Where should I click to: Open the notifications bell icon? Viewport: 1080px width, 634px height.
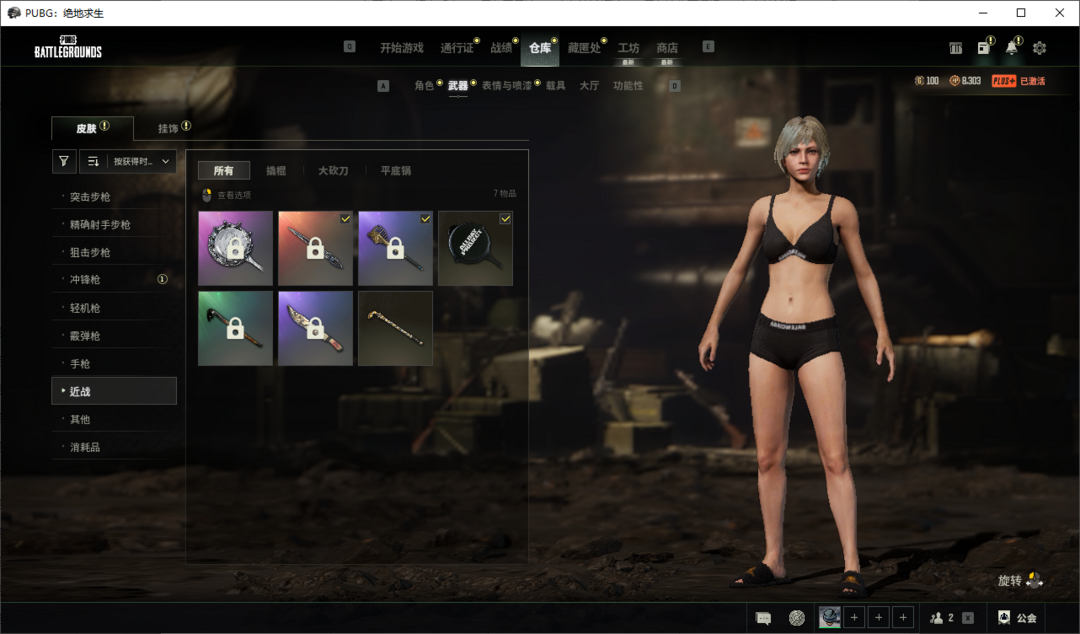click(x=1011, y=48)
